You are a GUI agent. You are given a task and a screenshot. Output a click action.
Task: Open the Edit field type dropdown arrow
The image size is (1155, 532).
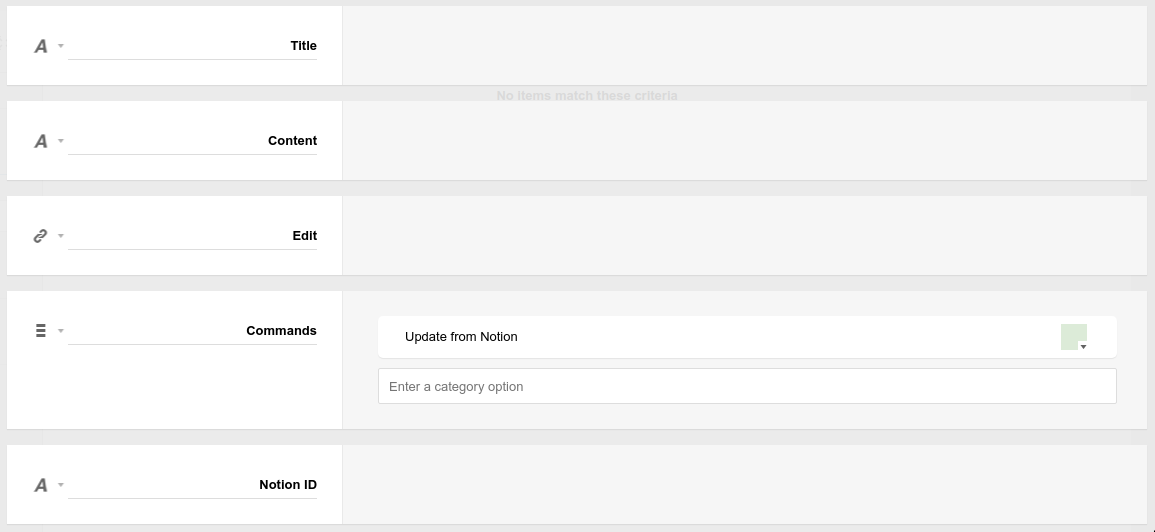[x=61, y=236]
